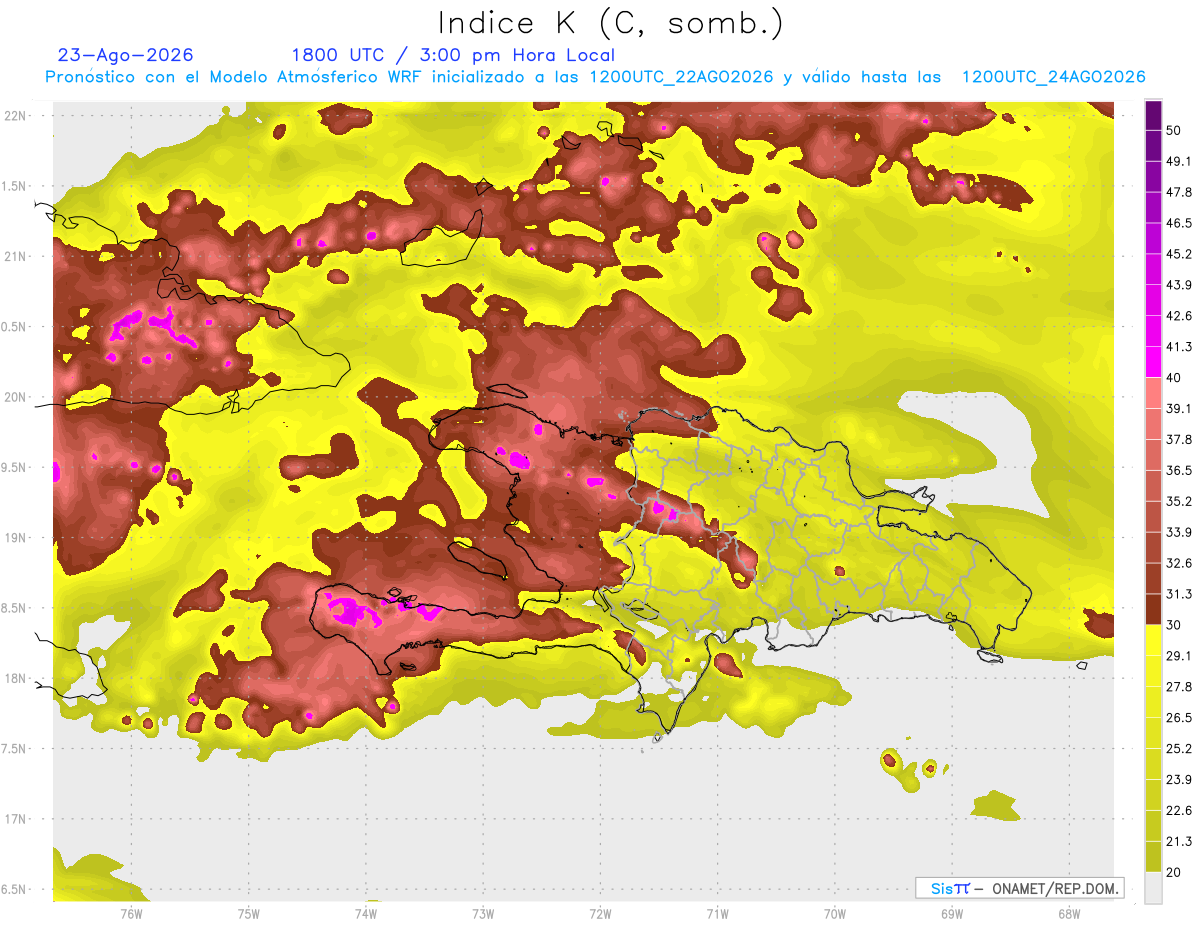Click the longitude label '74W'
Screen dimensions: 1200x927
pos(366,914)
